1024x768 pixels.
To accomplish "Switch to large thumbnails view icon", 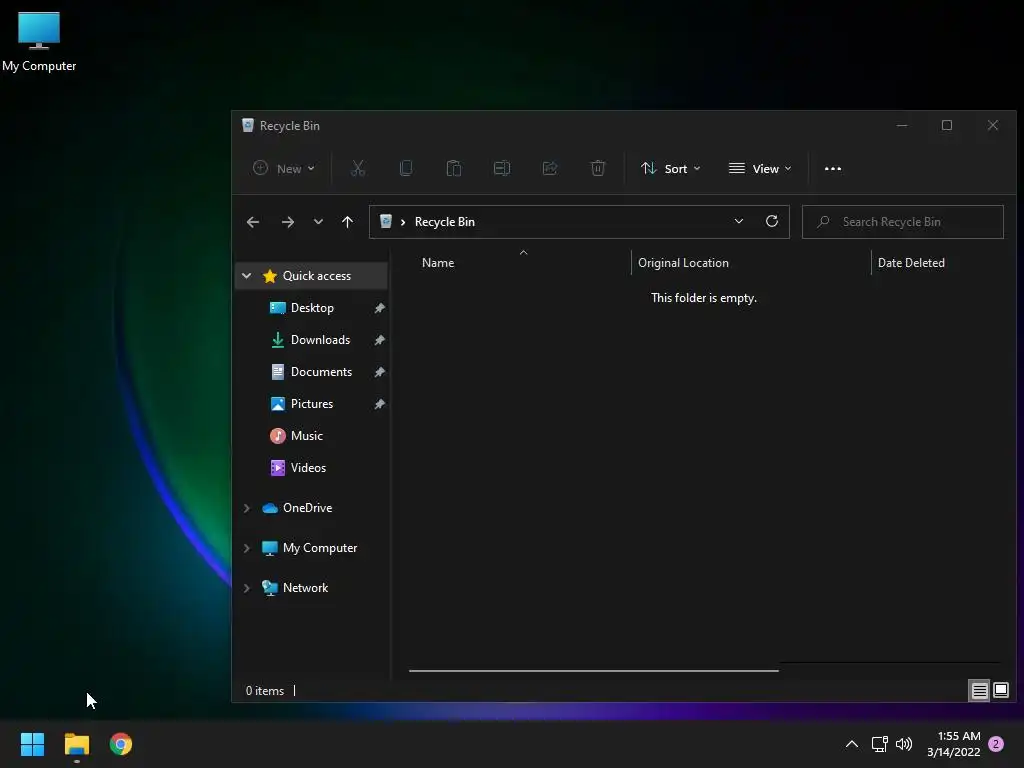I will [x=1001, y=690].
